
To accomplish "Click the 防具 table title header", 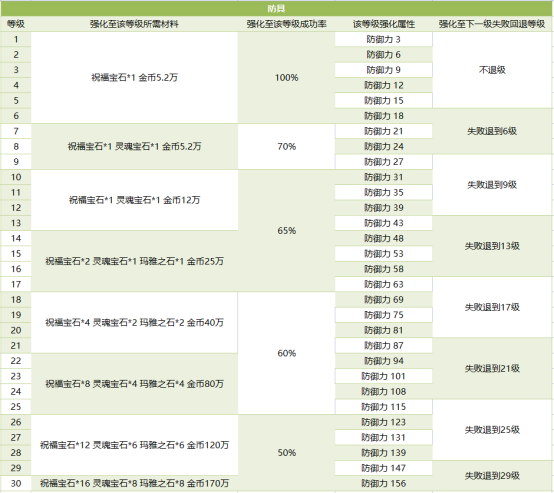I will pyautogui.click(x=276, y=8).
